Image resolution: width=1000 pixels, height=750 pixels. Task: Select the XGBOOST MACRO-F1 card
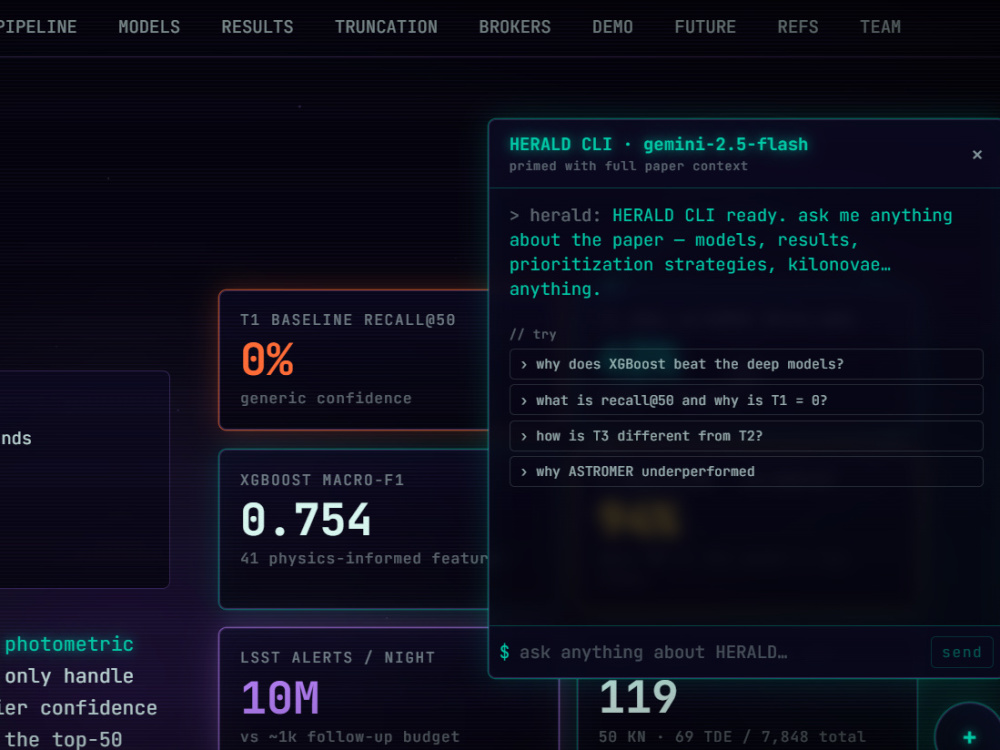point(354,529)
